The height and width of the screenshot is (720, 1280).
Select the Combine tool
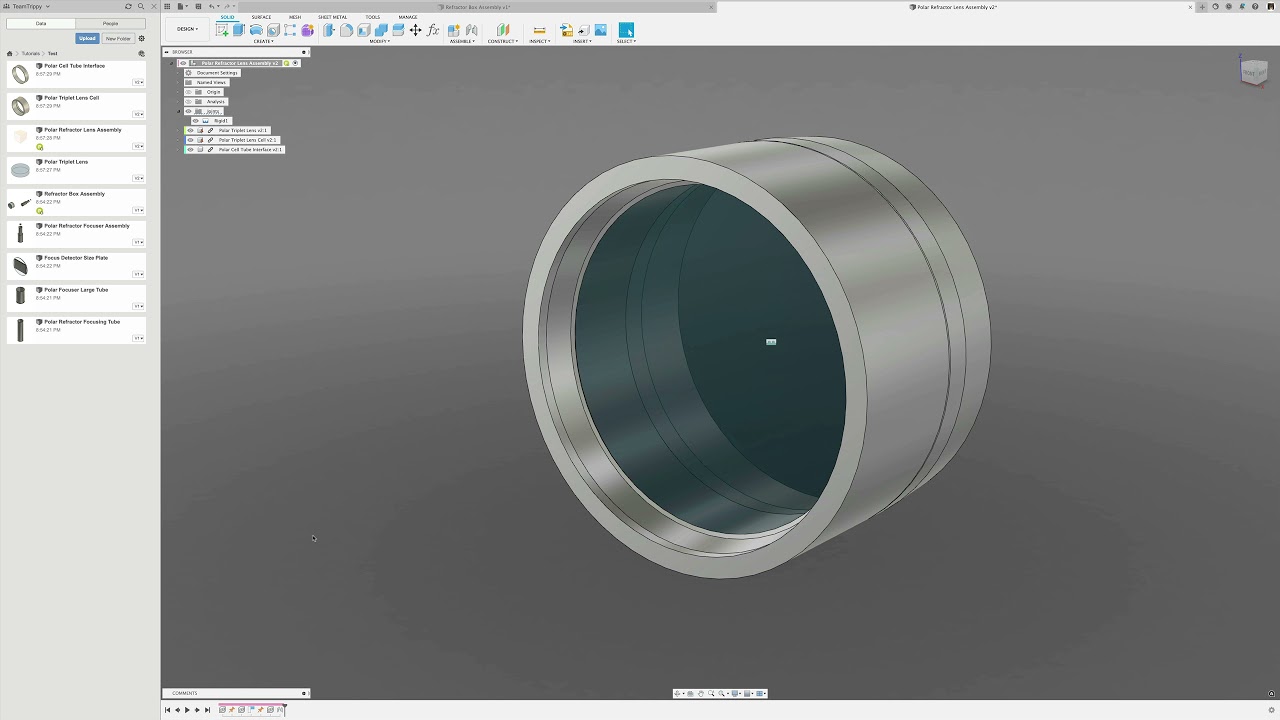tap(381, 30)
